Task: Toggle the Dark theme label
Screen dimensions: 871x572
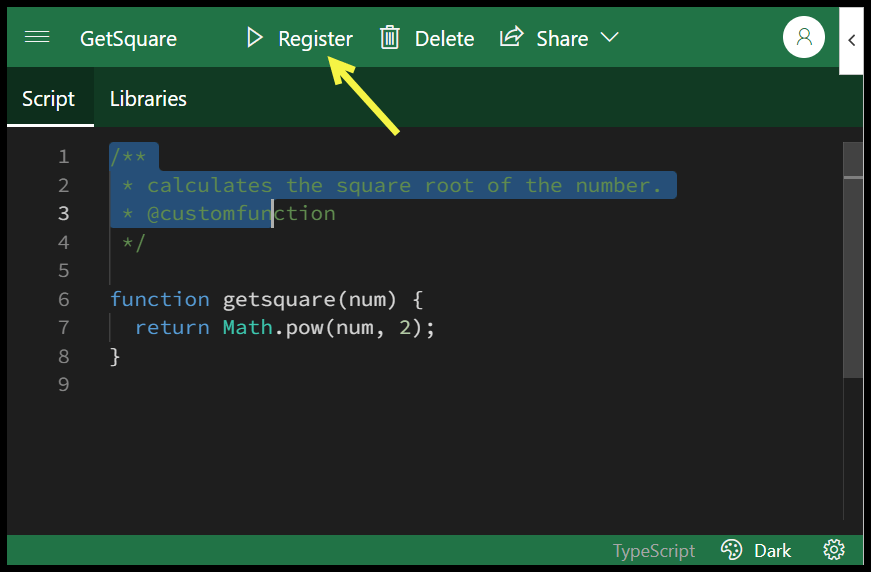Action: point(772,550)
